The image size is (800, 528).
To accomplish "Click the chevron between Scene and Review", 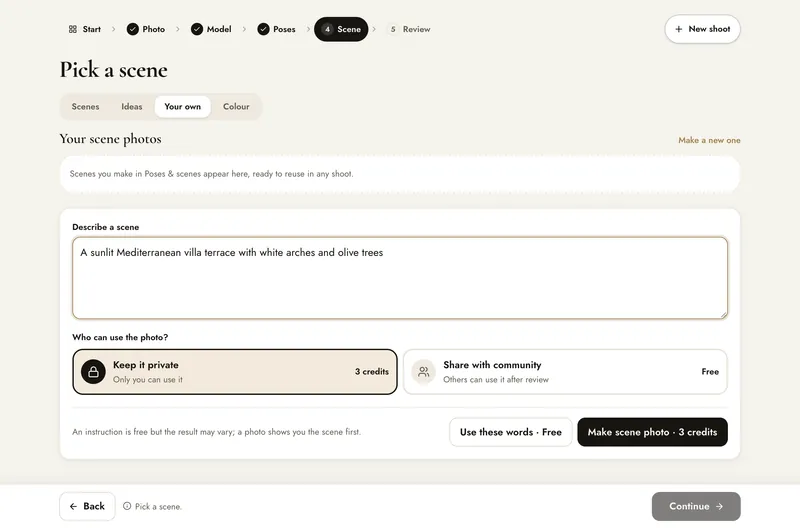I will click(374, 29).
